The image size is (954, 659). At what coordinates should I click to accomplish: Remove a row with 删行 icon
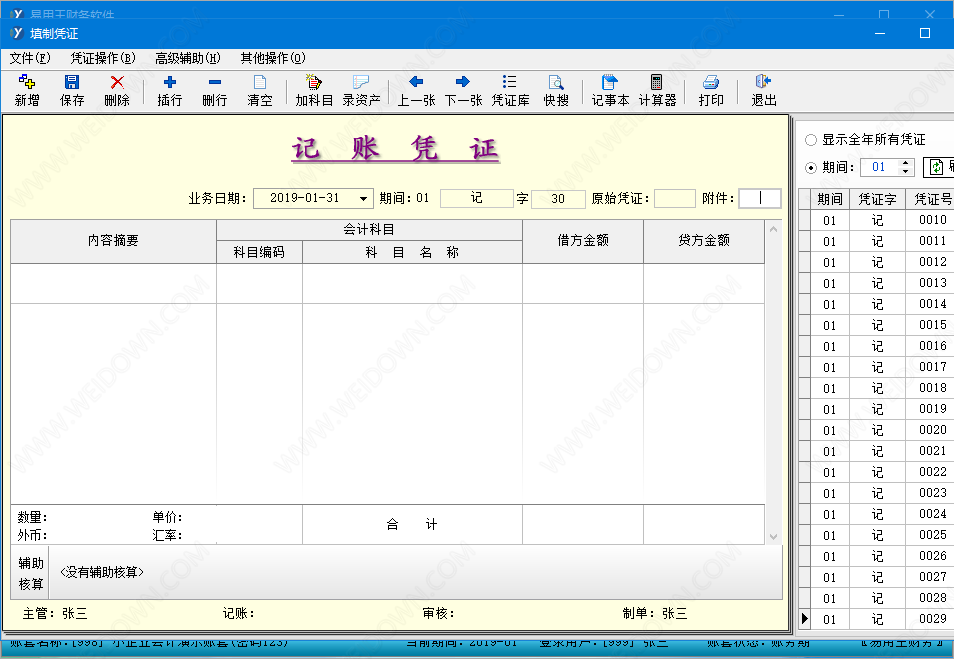click(x=214, y=90)
